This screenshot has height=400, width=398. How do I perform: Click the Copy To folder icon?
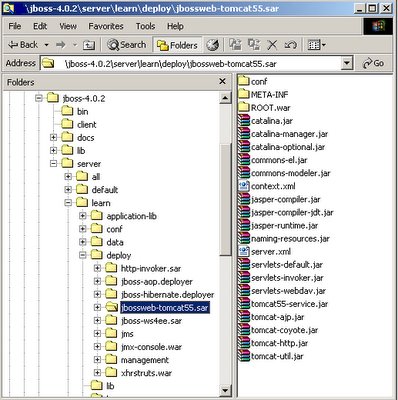254,44
